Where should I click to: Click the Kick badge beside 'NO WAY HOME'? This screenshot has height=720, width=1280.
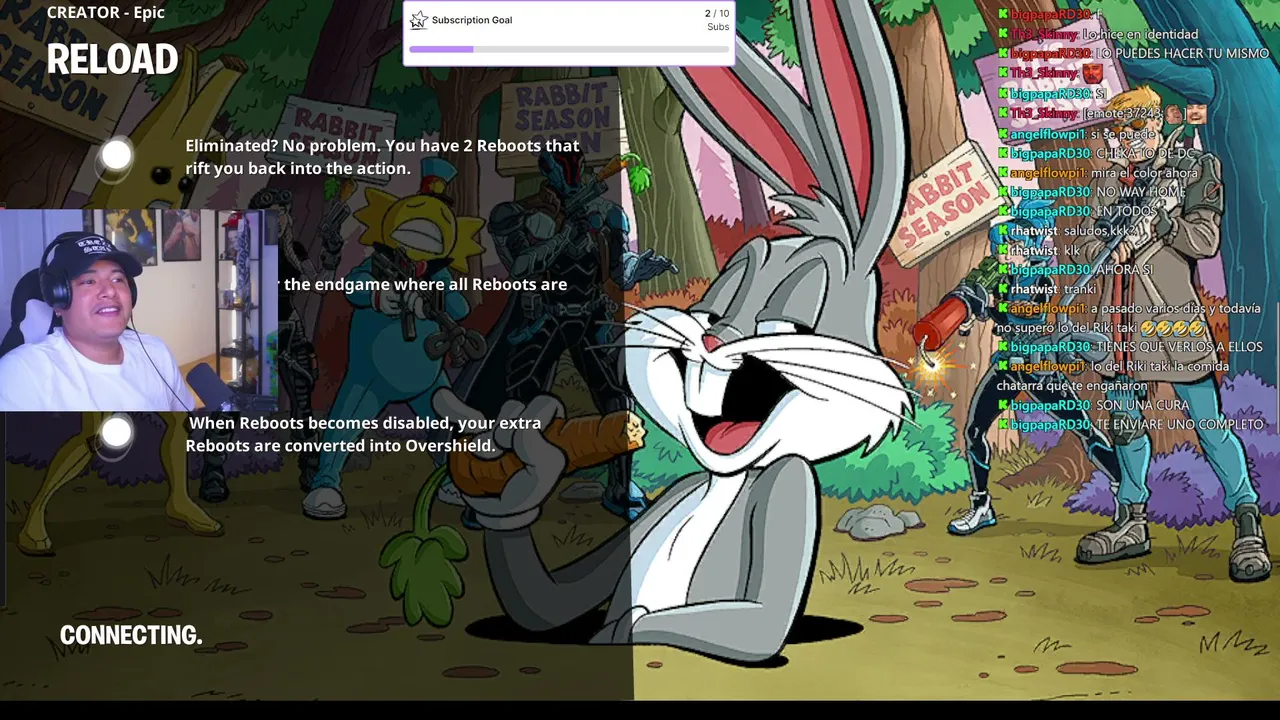1003,192
